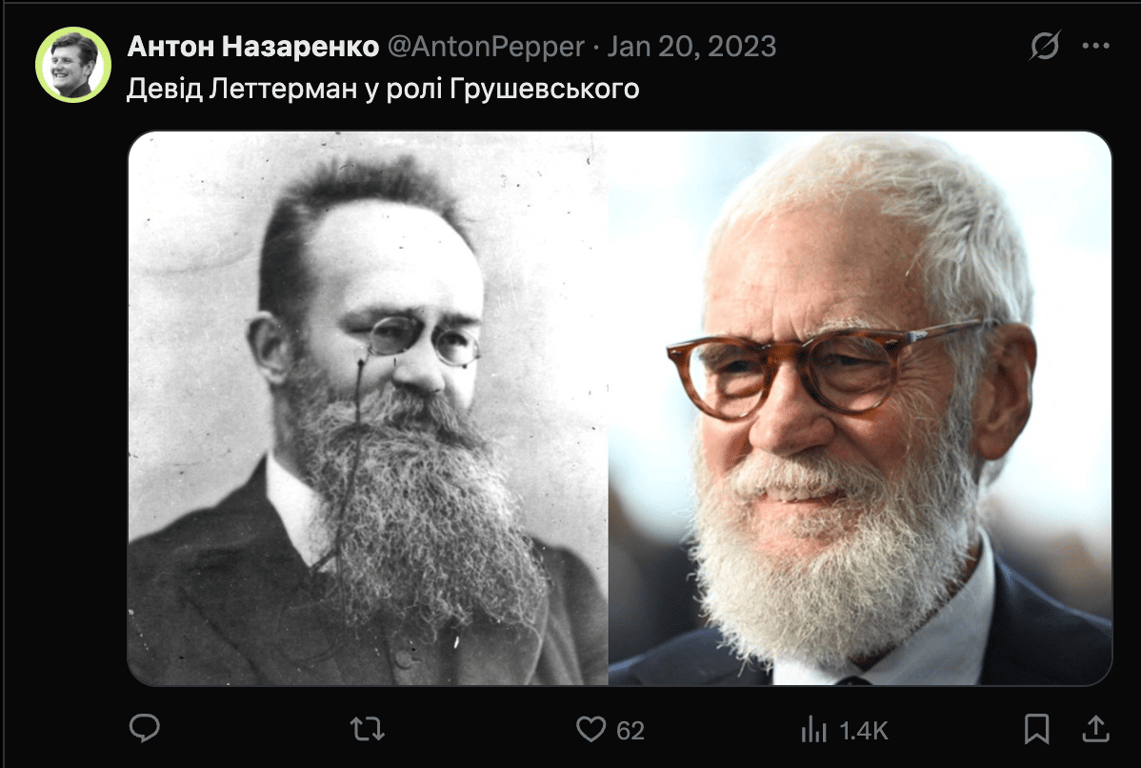Open the color photo of the man with glasses
Image resolution: width=1141 pixels, height=768 pixels.
[x=860, y=408]
